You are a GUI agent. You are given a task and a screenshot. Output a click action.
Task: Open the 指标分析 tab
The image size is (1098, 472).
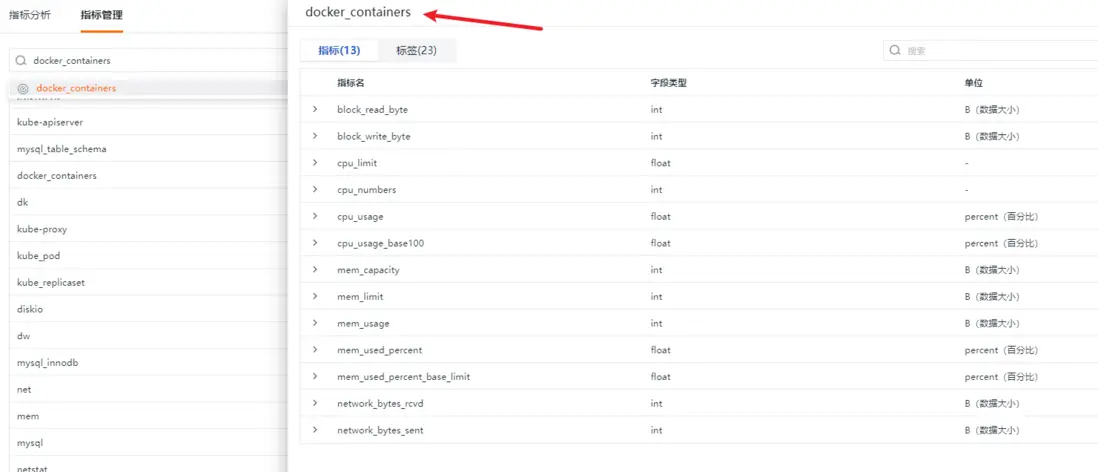coord(30,15)
